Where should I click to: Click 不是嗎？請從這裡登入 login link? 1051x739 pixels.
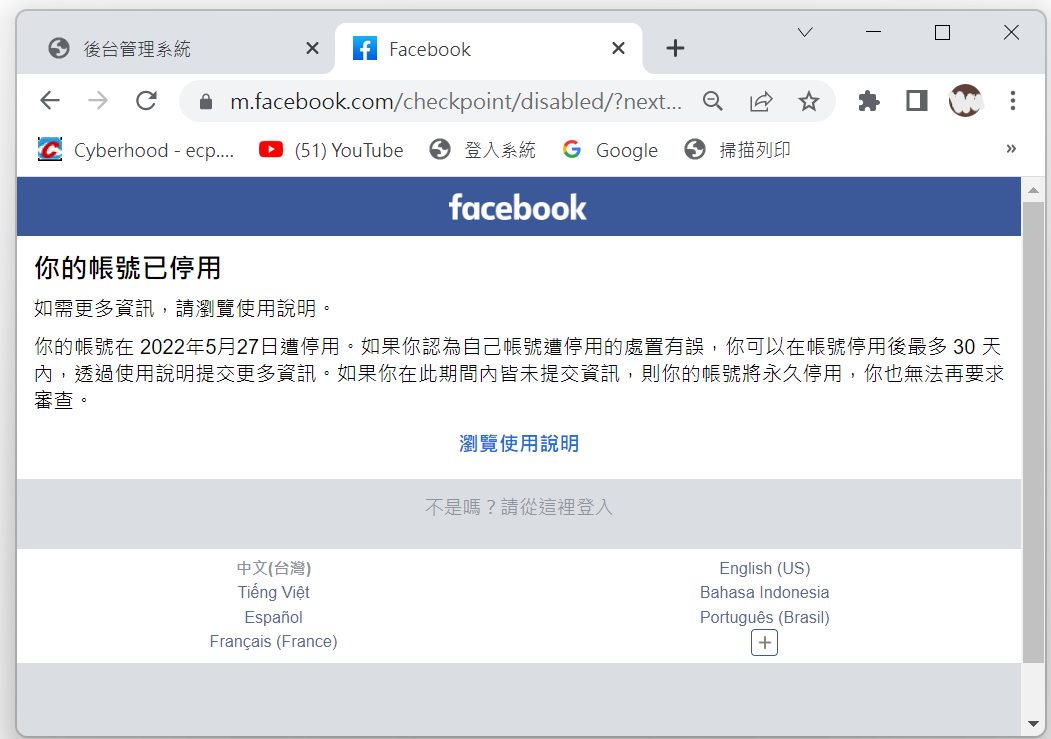(519, 507)
